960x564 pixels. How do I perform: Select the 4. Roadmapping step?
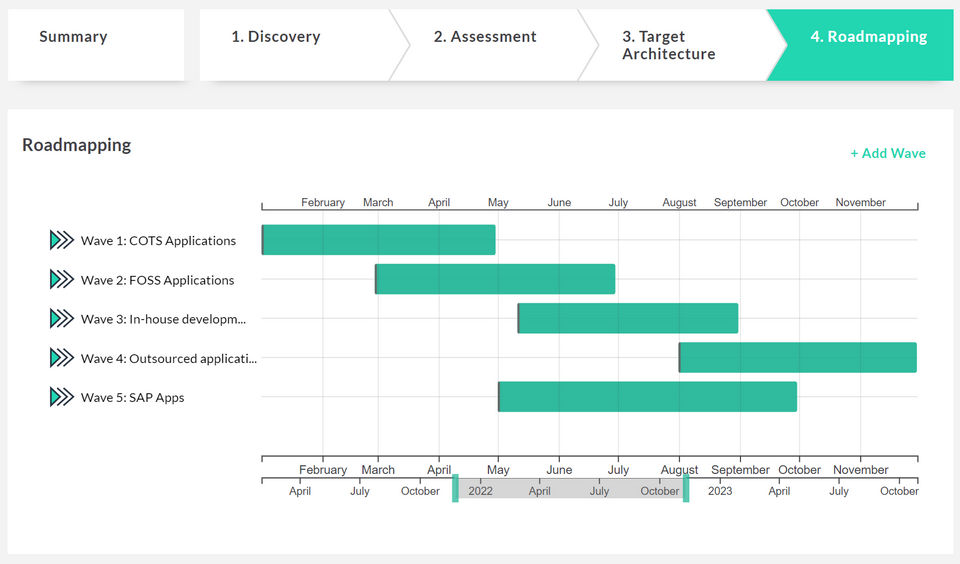click(x=868, y=37)
